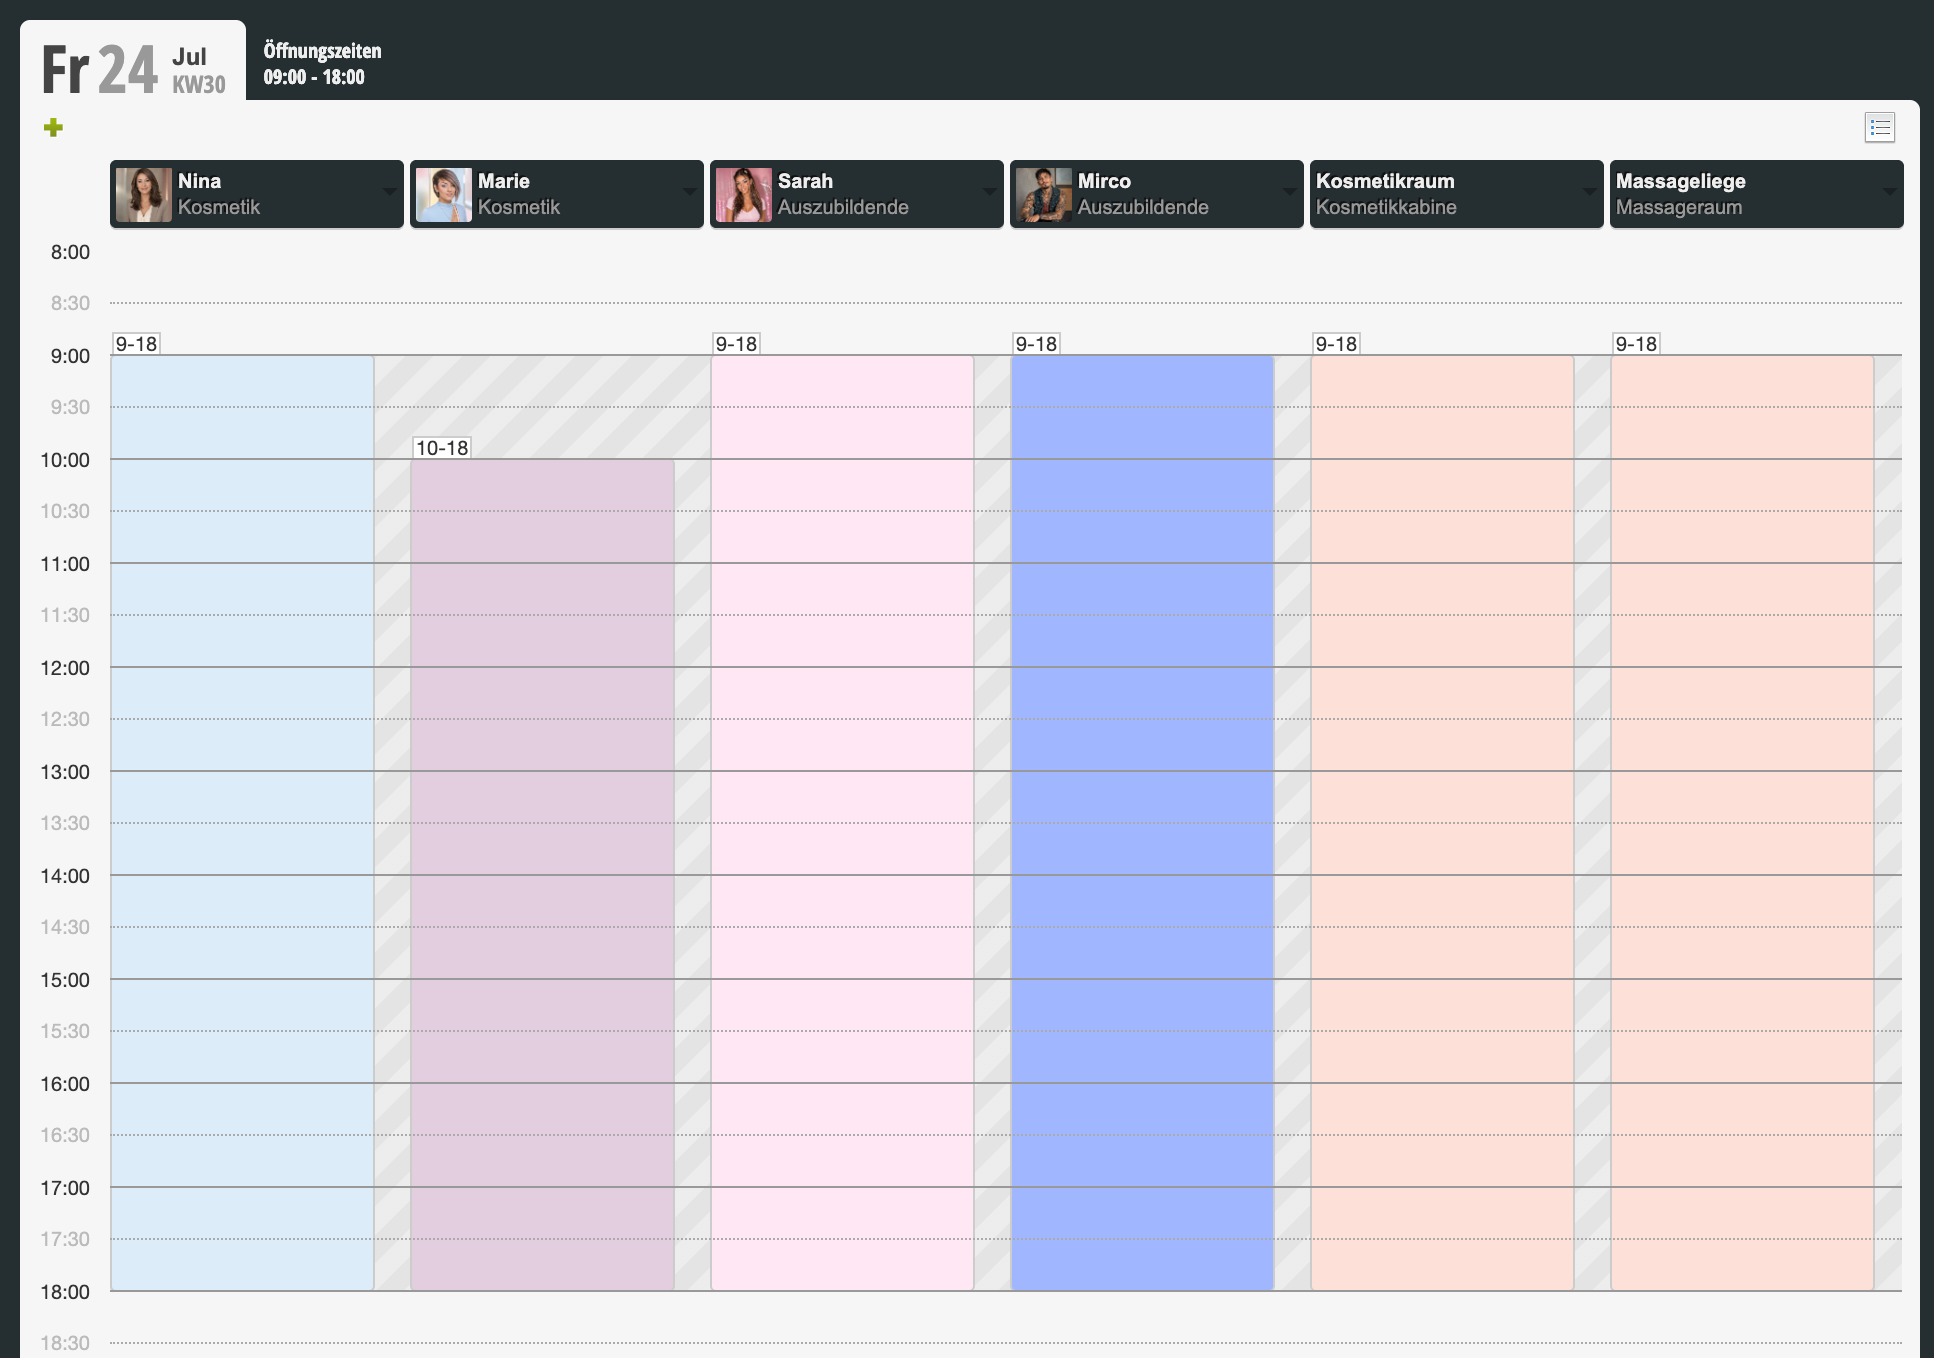Expand the Nina Kosmetik dropdown arrow
Screen dimensions: 1934x1358
389,192
